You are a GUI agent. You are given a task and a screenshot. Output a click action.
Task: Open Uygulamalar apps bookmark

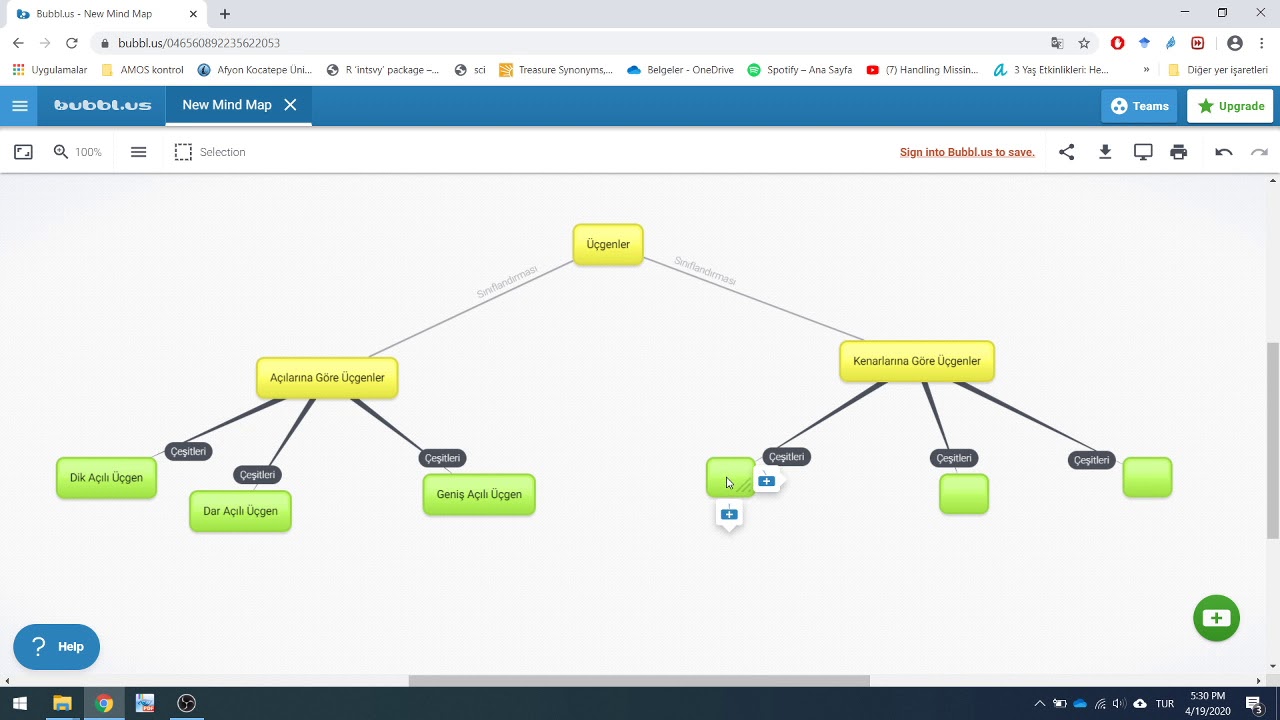[x=50, y=70]
